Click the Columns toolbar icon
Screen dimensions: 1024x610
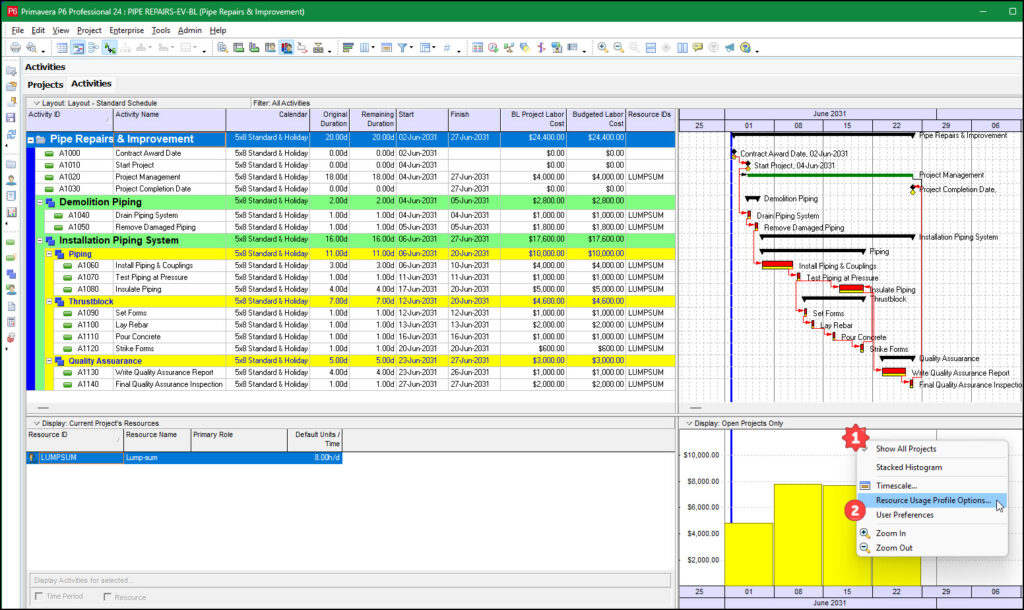click(x=366, y=47)
